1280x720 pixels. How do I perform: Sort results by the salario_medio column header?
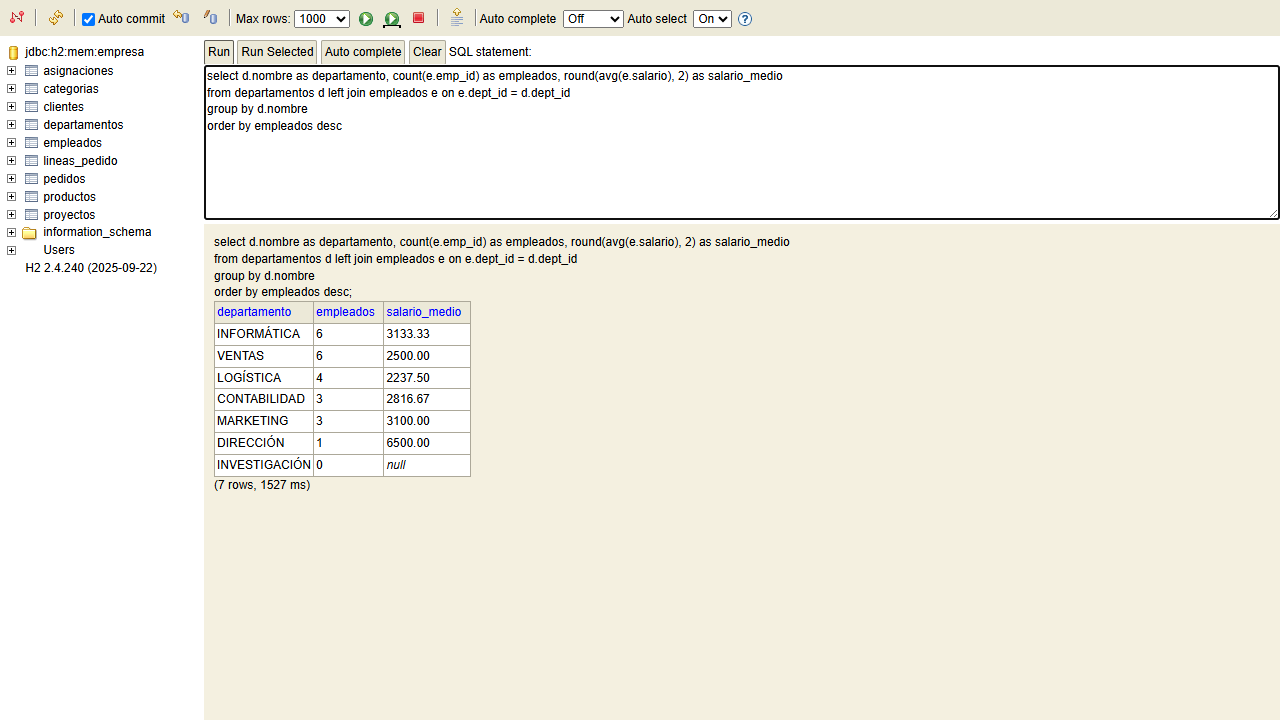(424, 312)
